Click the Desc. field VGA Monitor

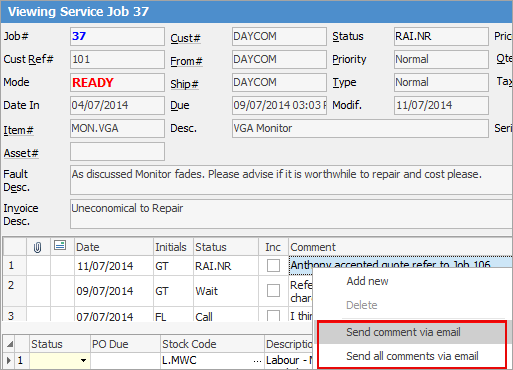click(x=360, y=128)
